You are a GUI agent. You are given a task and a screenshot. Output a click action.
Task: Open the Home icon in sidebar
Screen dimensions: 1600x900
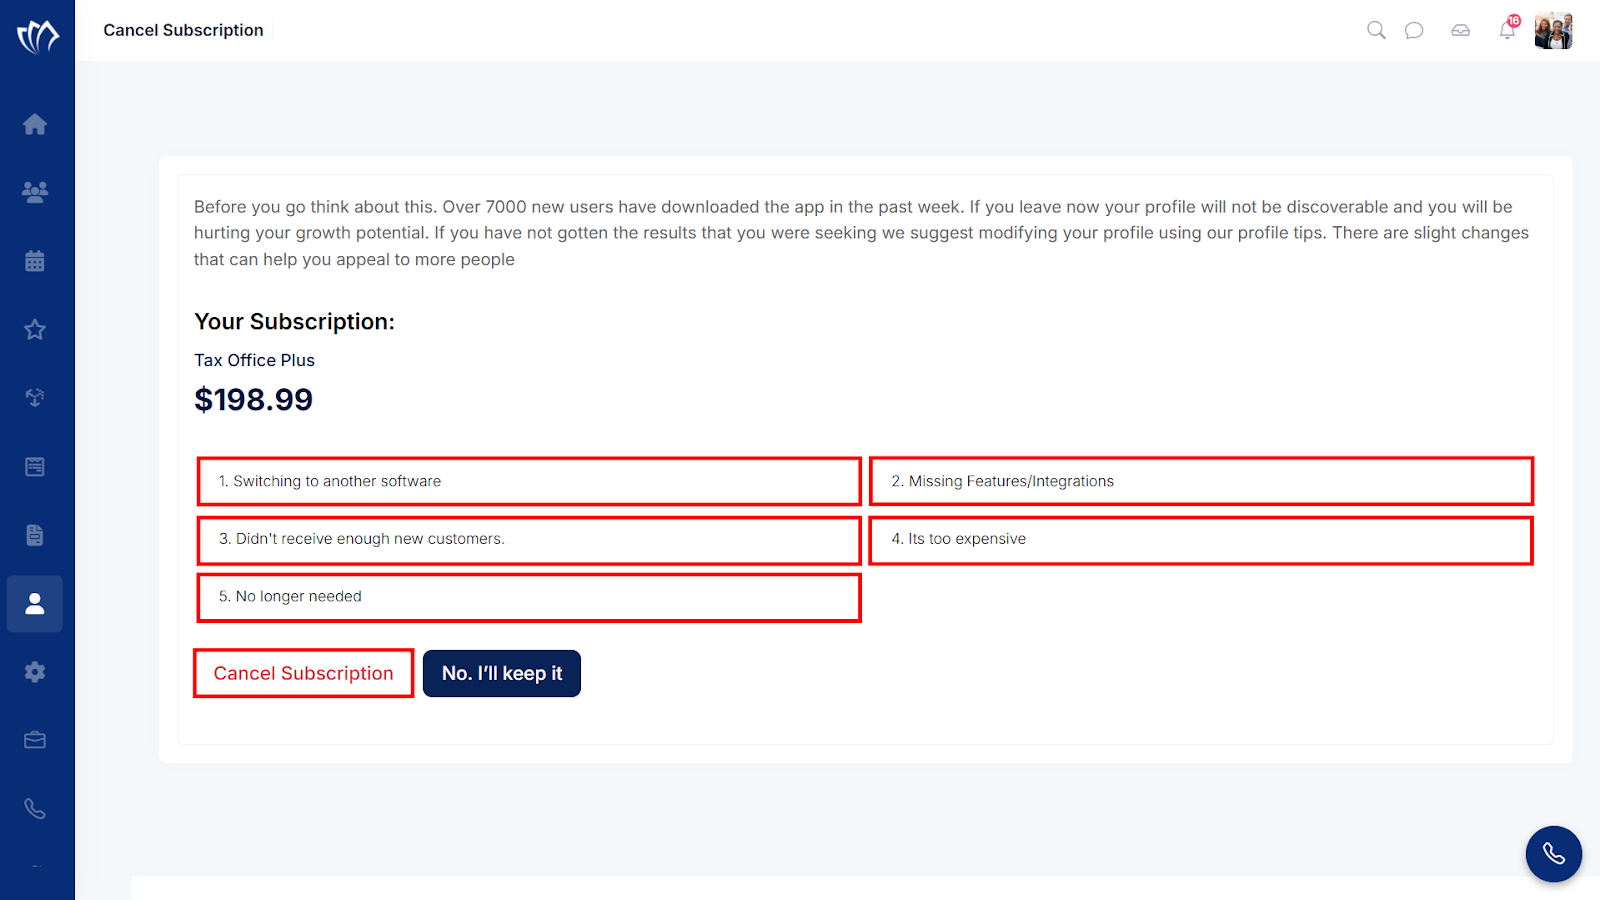coord(35,124)
